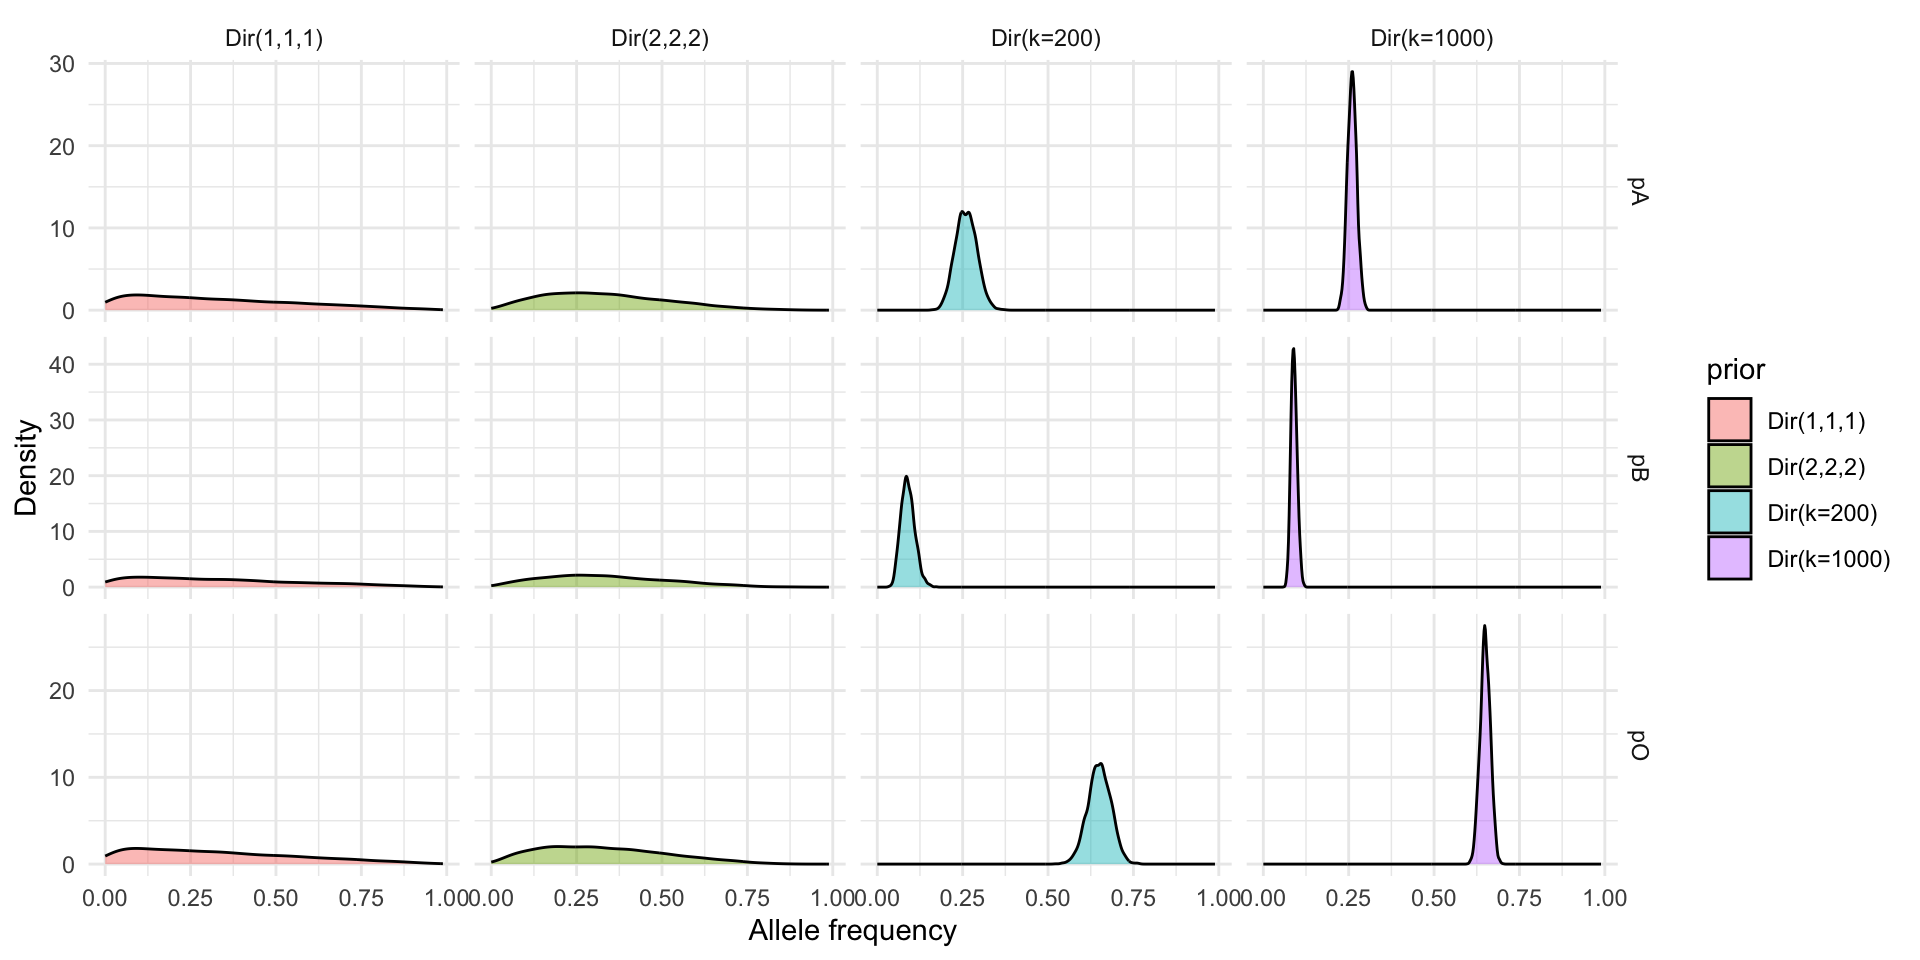Select the teal Dir(k=200) legend swatch
The width and height of the screenshot is (1920, 960).
(x=1729, y=512)
